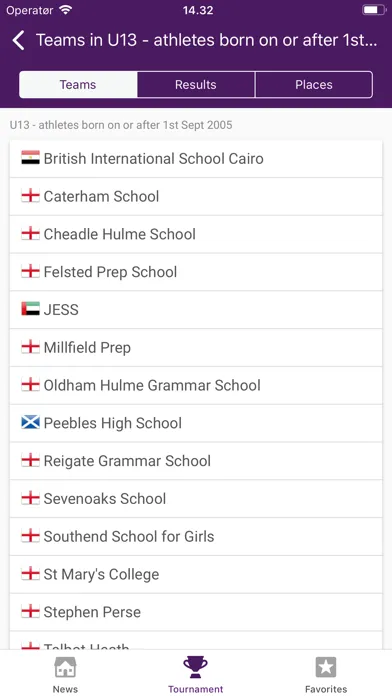Open the News home icon
Screen dimensions: 392x696
[x=65, y=667]
